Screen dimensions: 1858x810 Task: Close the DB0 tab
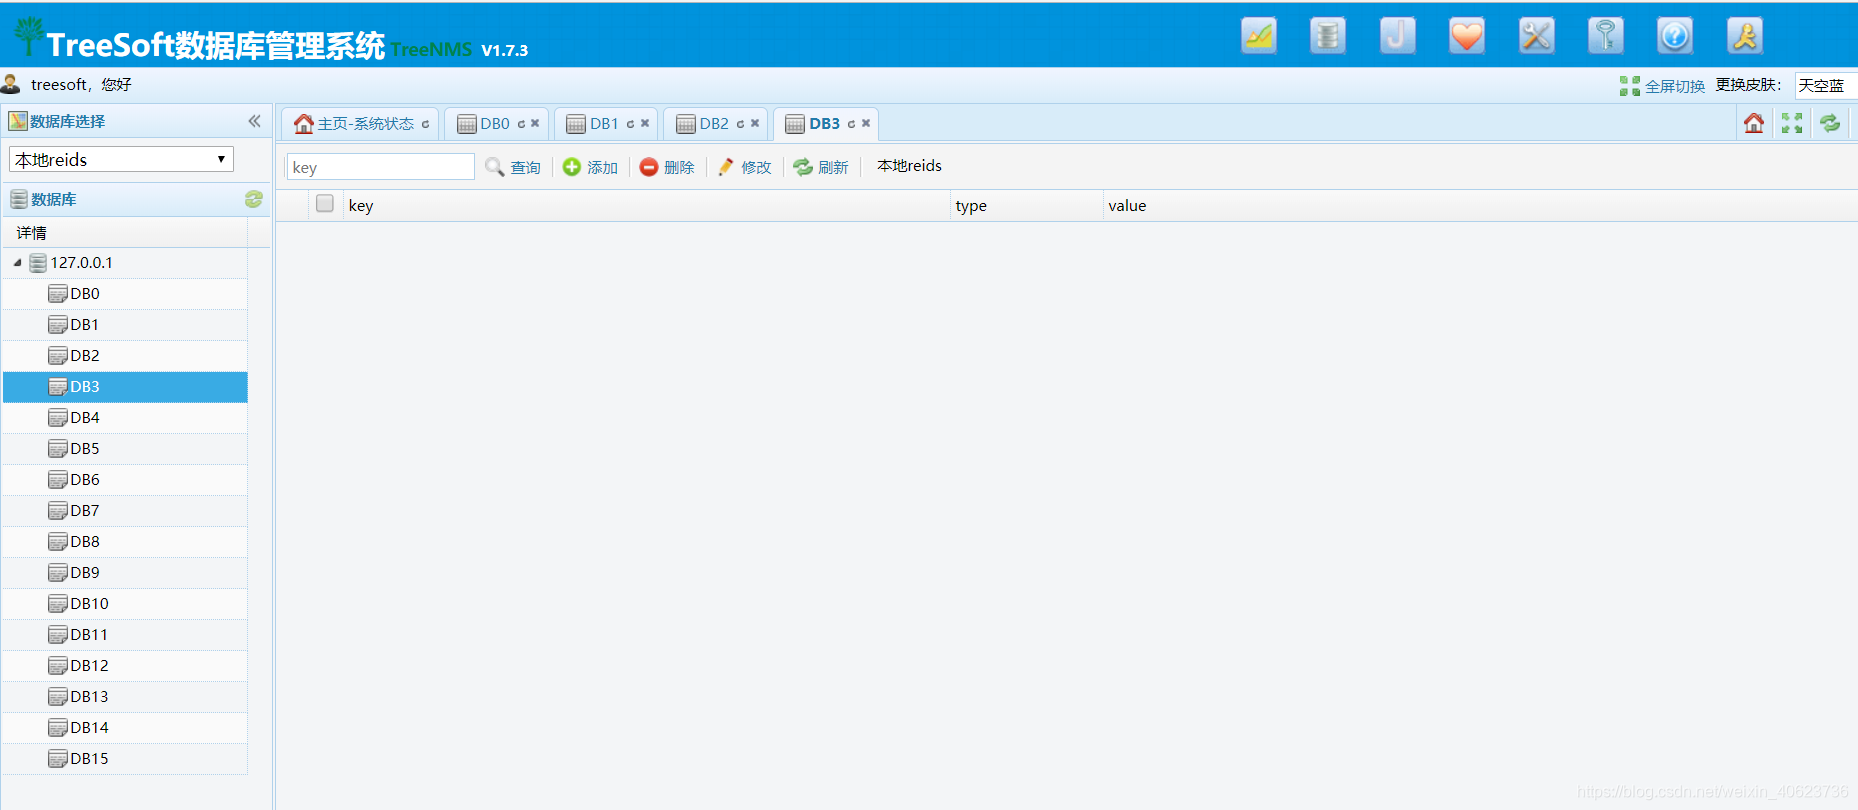coord(535,124)
